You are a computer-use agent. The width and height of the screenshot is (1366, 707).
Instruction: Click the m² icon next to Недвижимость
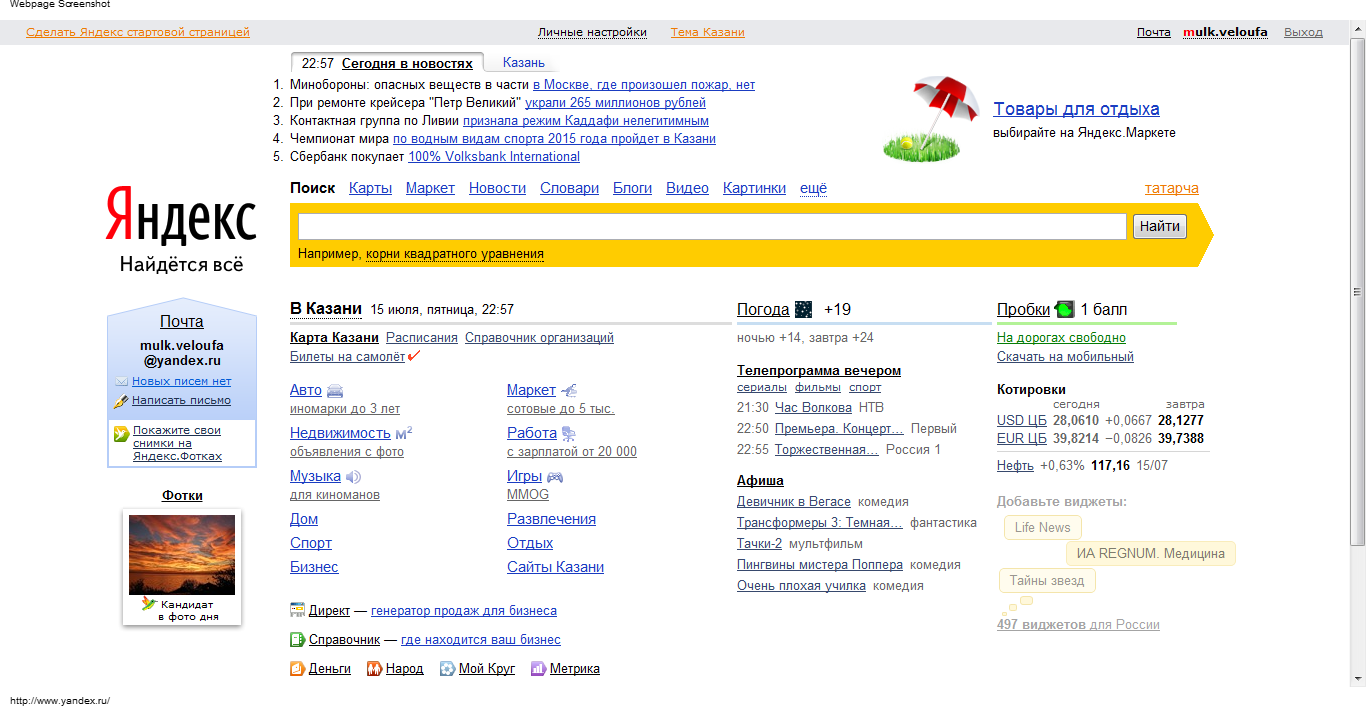[x=404, y=433]
